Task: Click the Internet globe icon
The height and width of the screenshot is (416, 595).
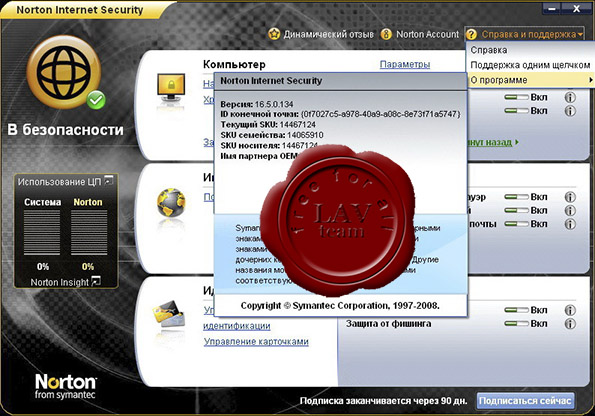Action: pyautogui.click(x=171, y=203)
